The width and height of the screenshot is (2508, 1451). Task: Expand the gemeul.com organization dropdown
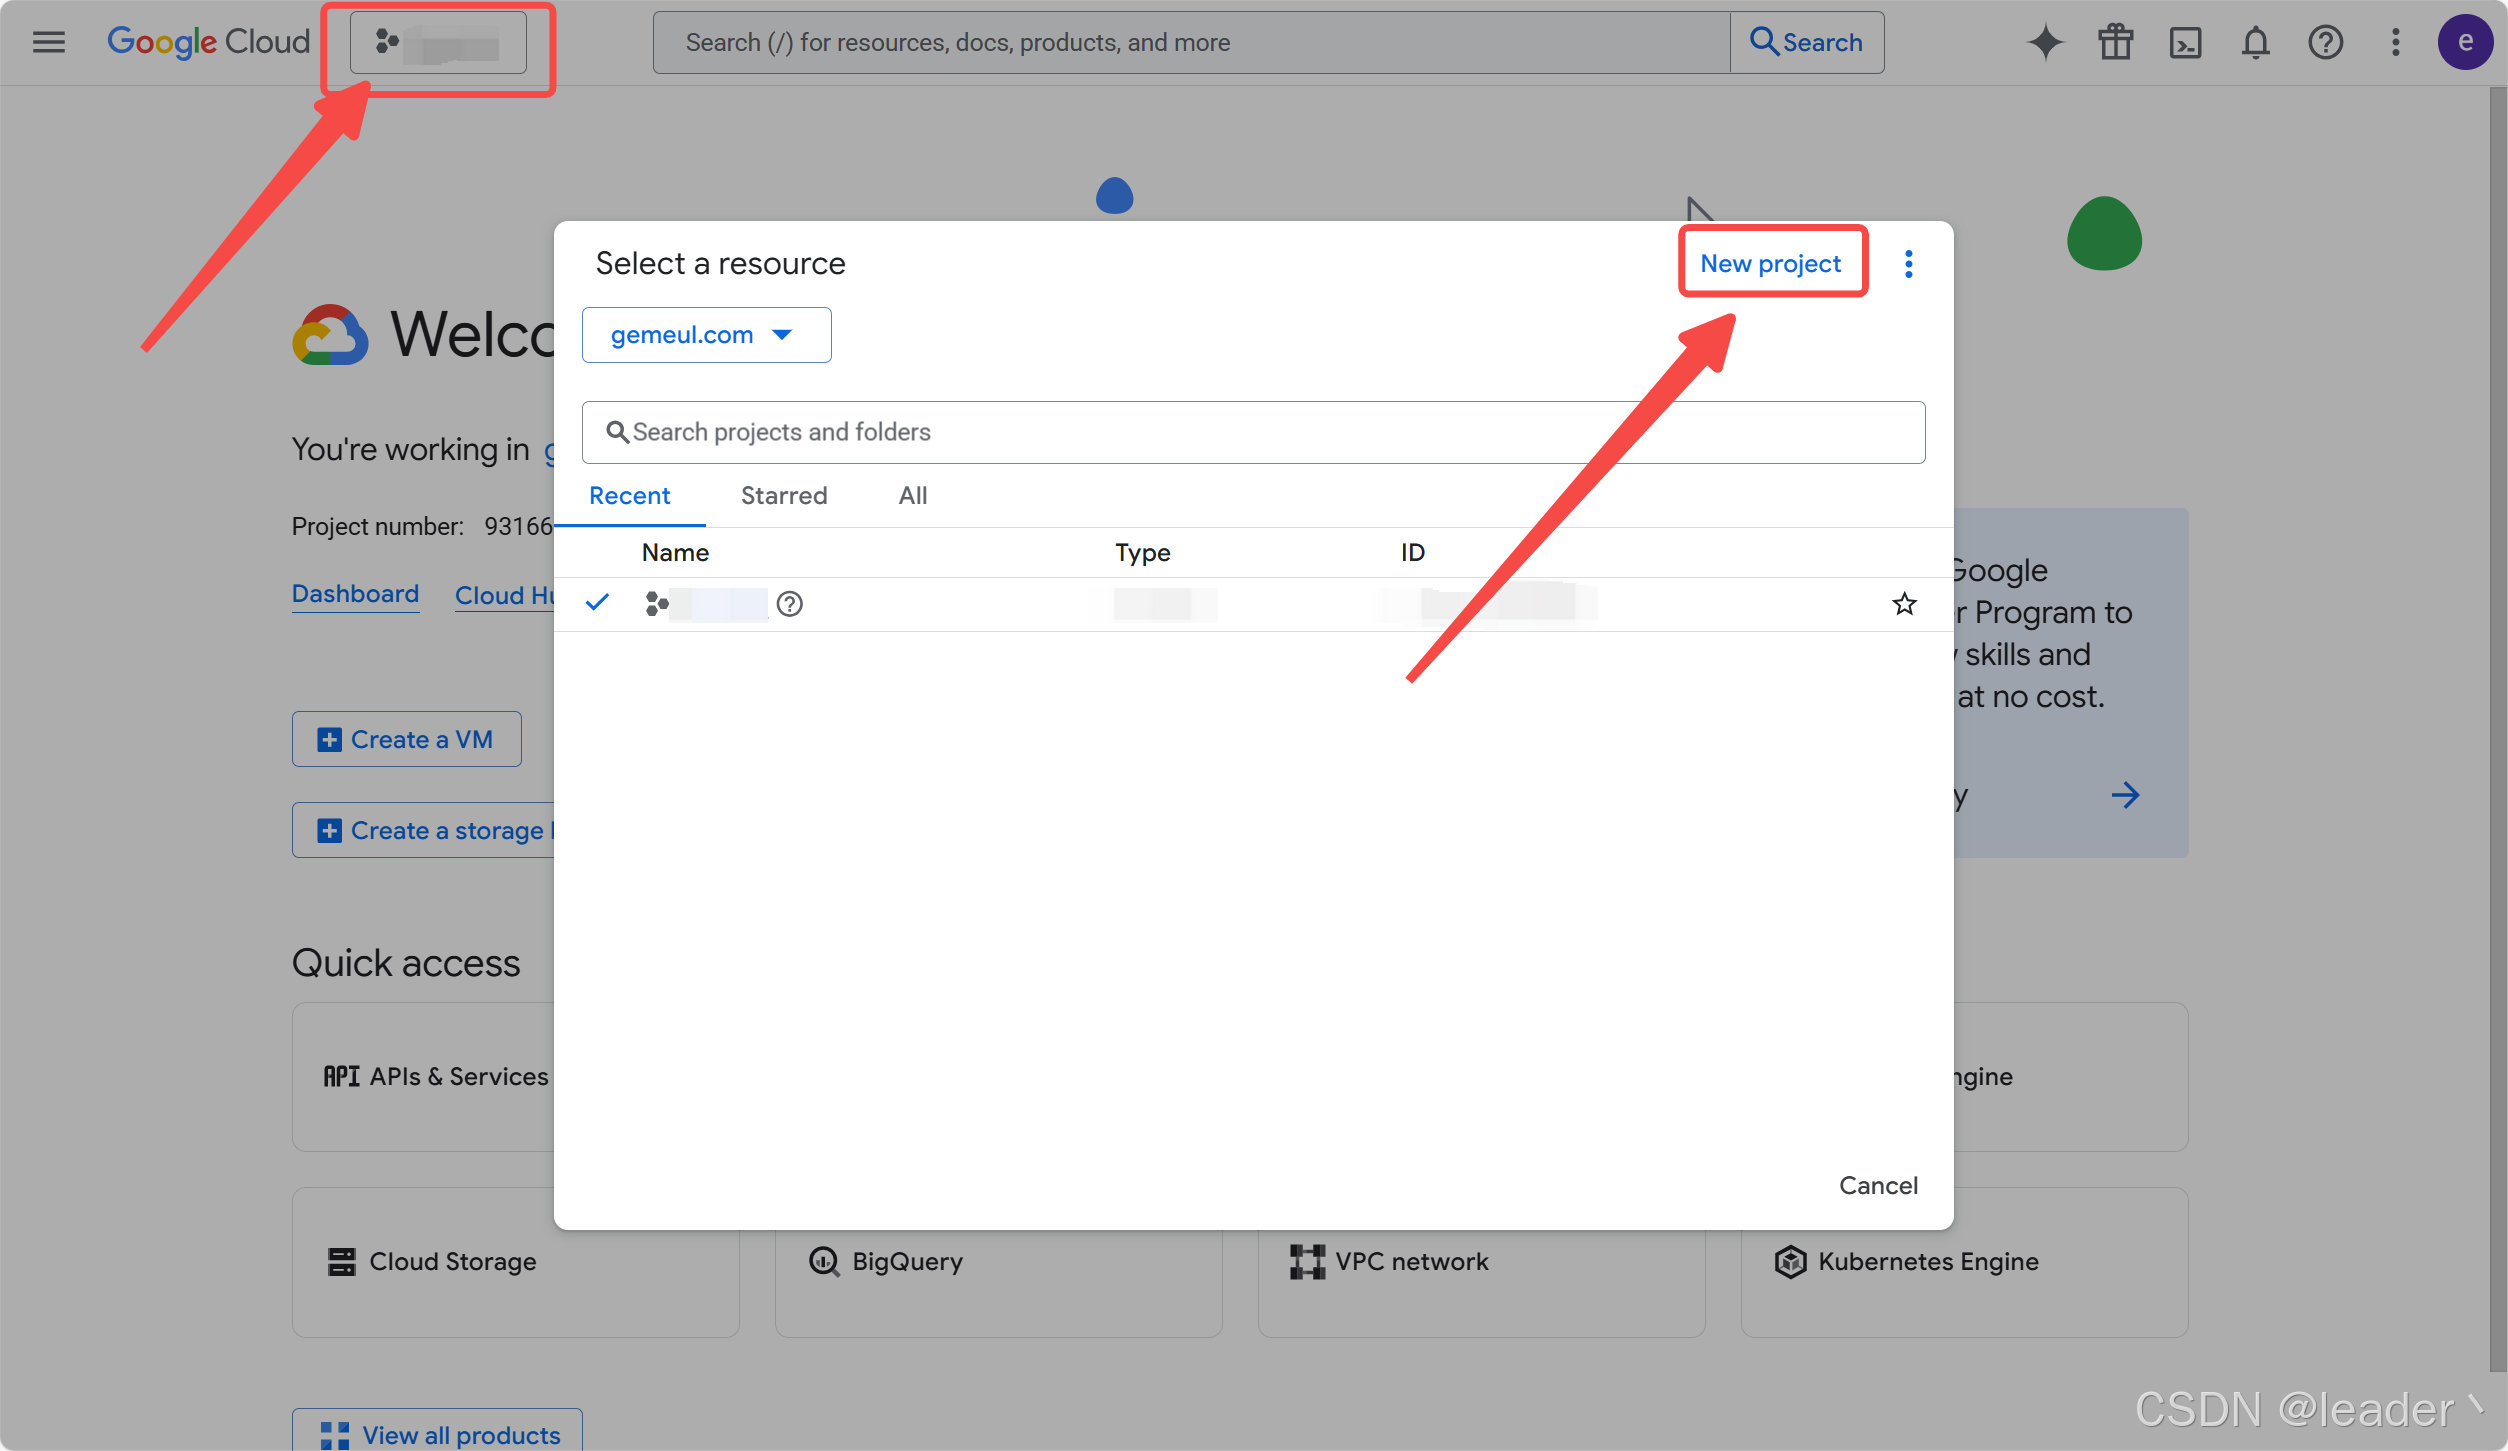pyautogui.click(x=705, y=335)
